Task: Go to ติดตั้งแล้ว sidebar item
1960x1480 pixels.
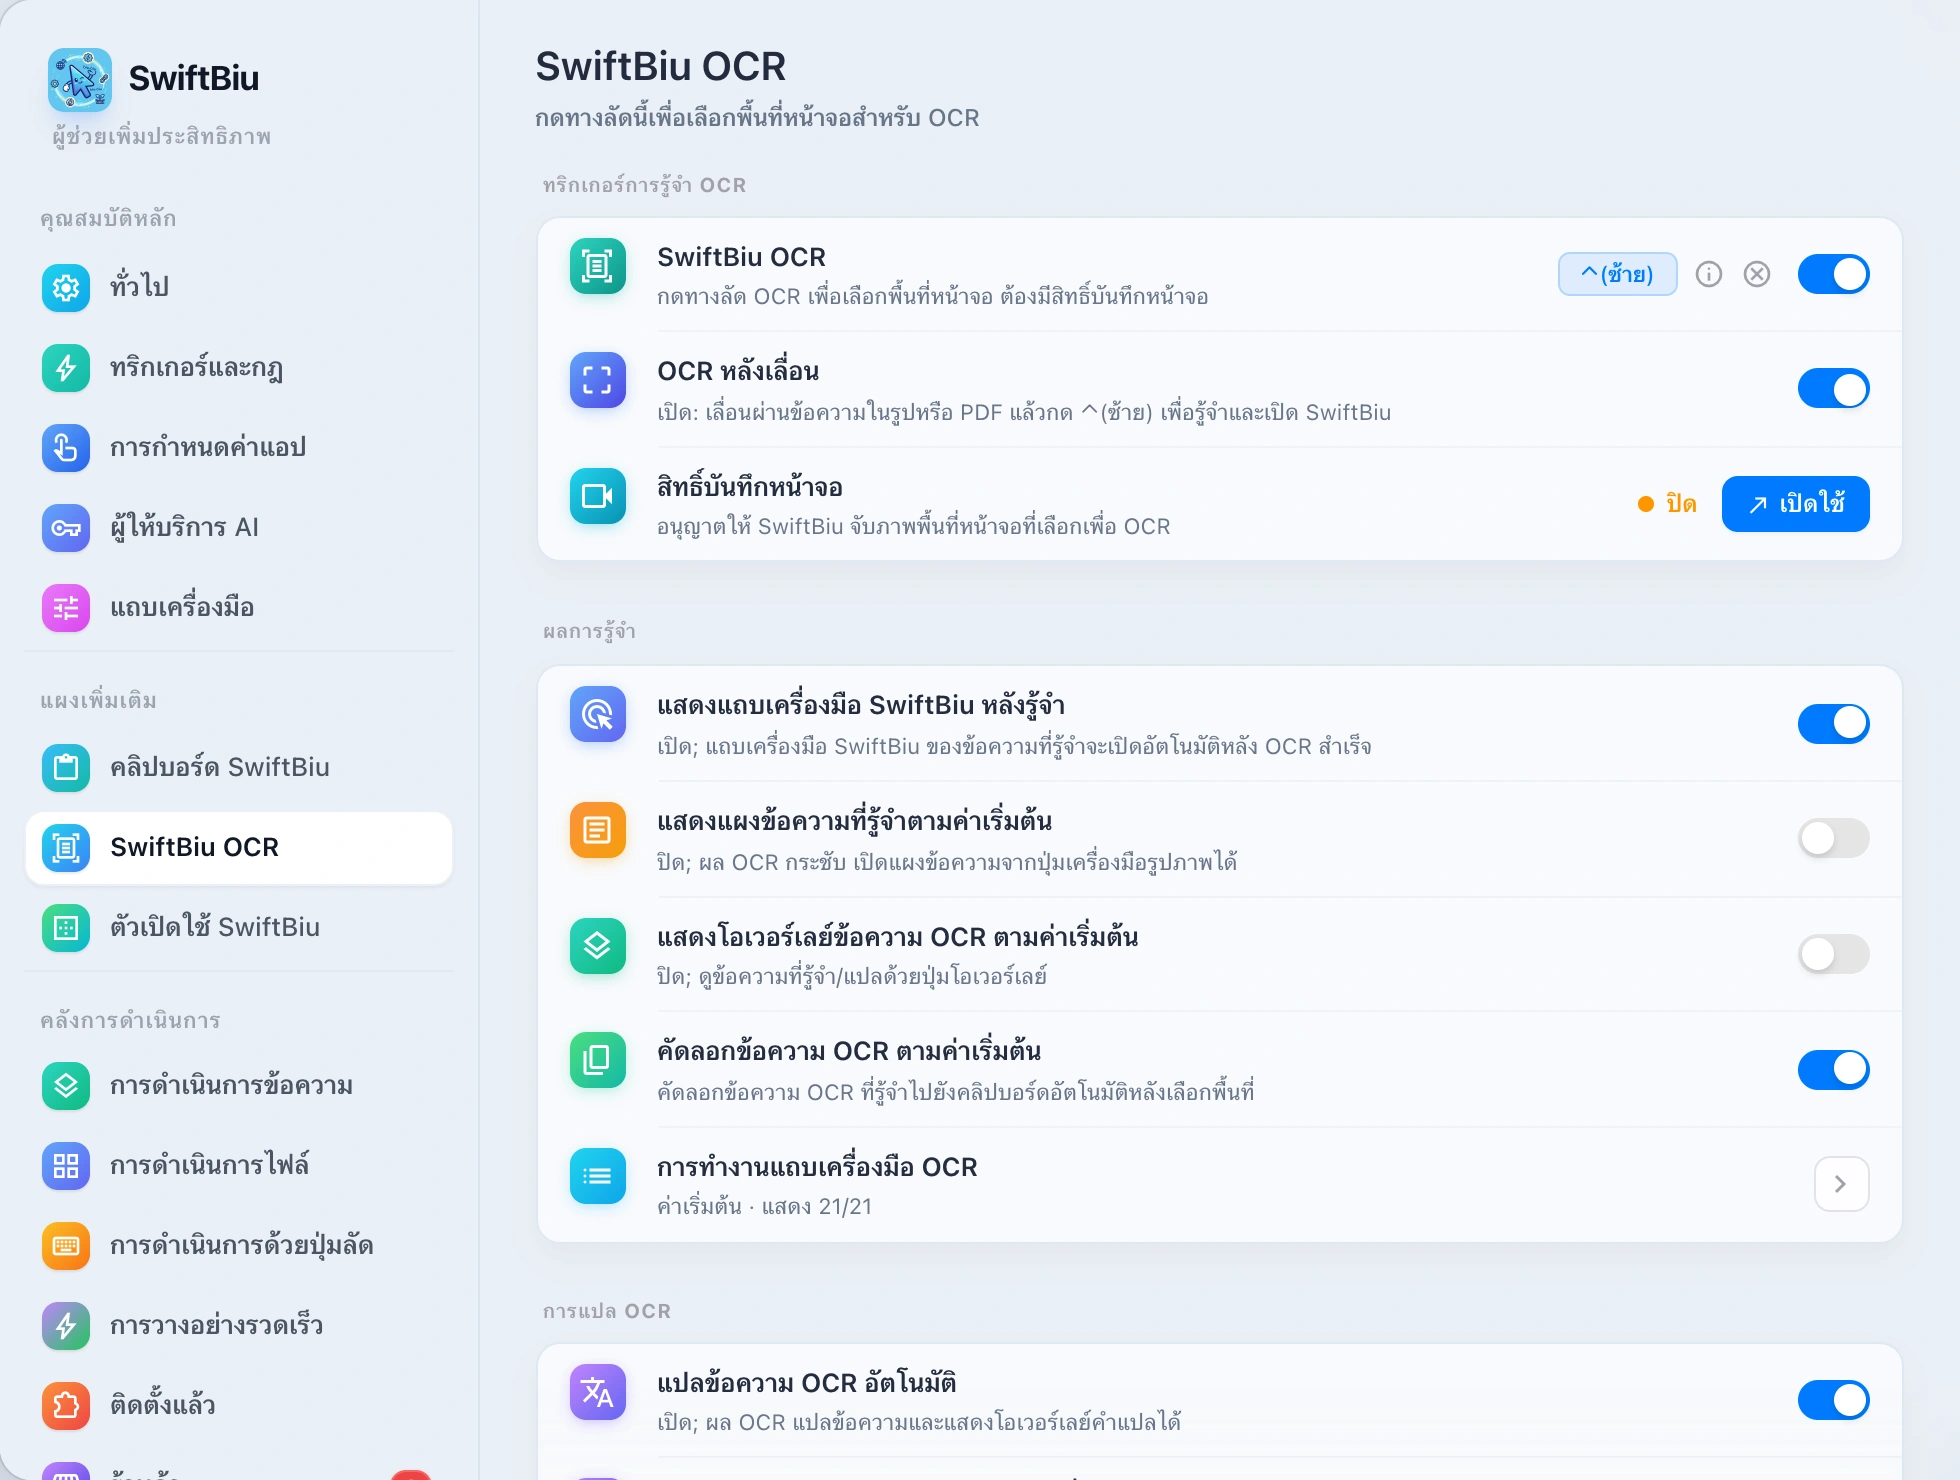Action: tap(239, 1406)
